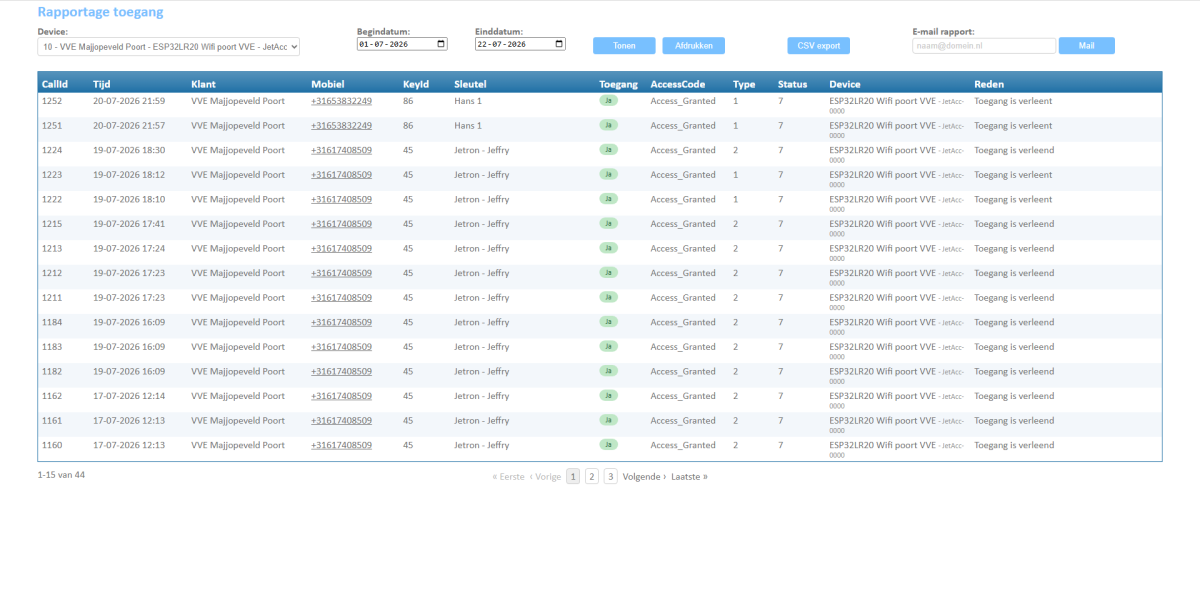Open mobile number link in row 1160
Image resolution: width=1200 pixels, height=590 pixels.
coord(341,445)
